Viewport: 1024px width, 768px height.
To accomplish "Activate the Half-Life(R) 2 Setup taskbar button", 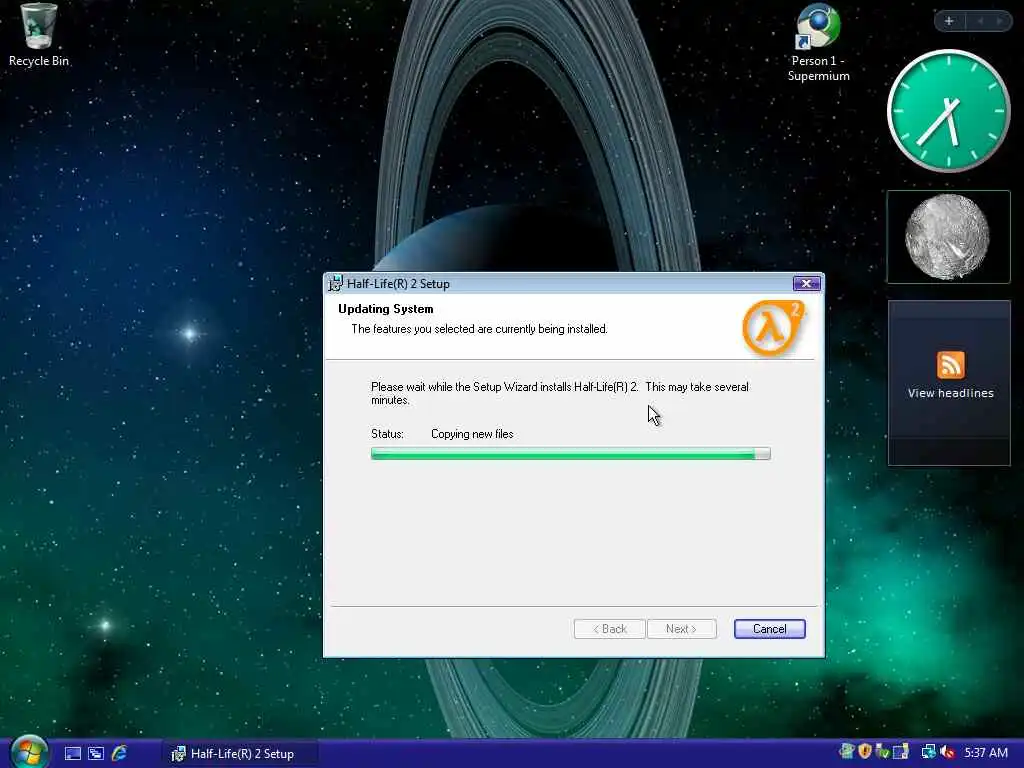I will coord(240,754).
